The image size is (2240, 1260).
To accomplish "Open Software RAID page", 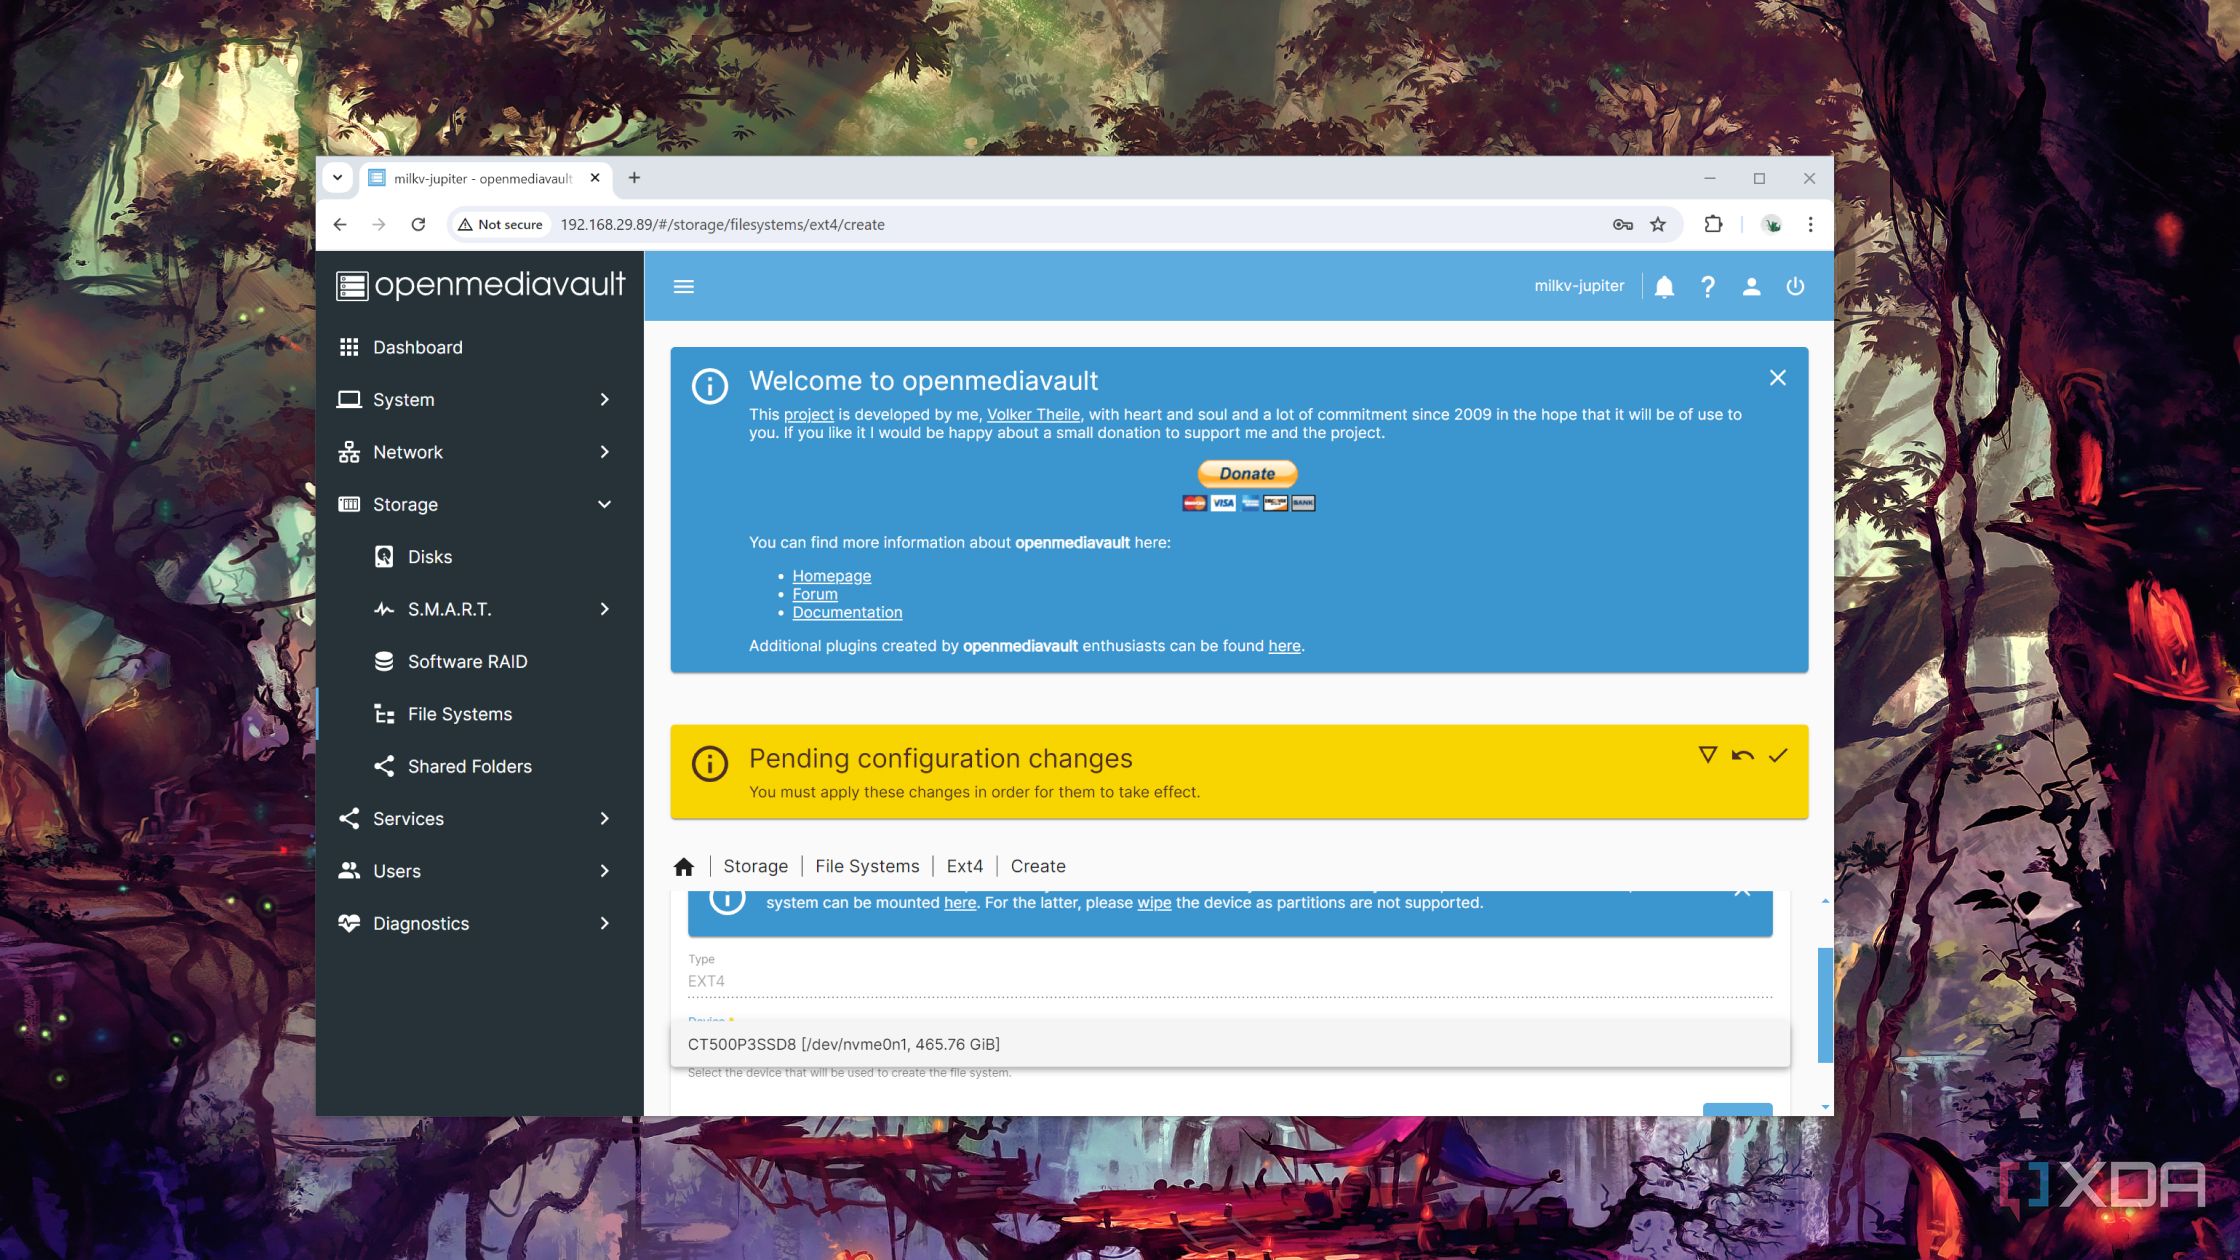I will [x=479, y=661].
